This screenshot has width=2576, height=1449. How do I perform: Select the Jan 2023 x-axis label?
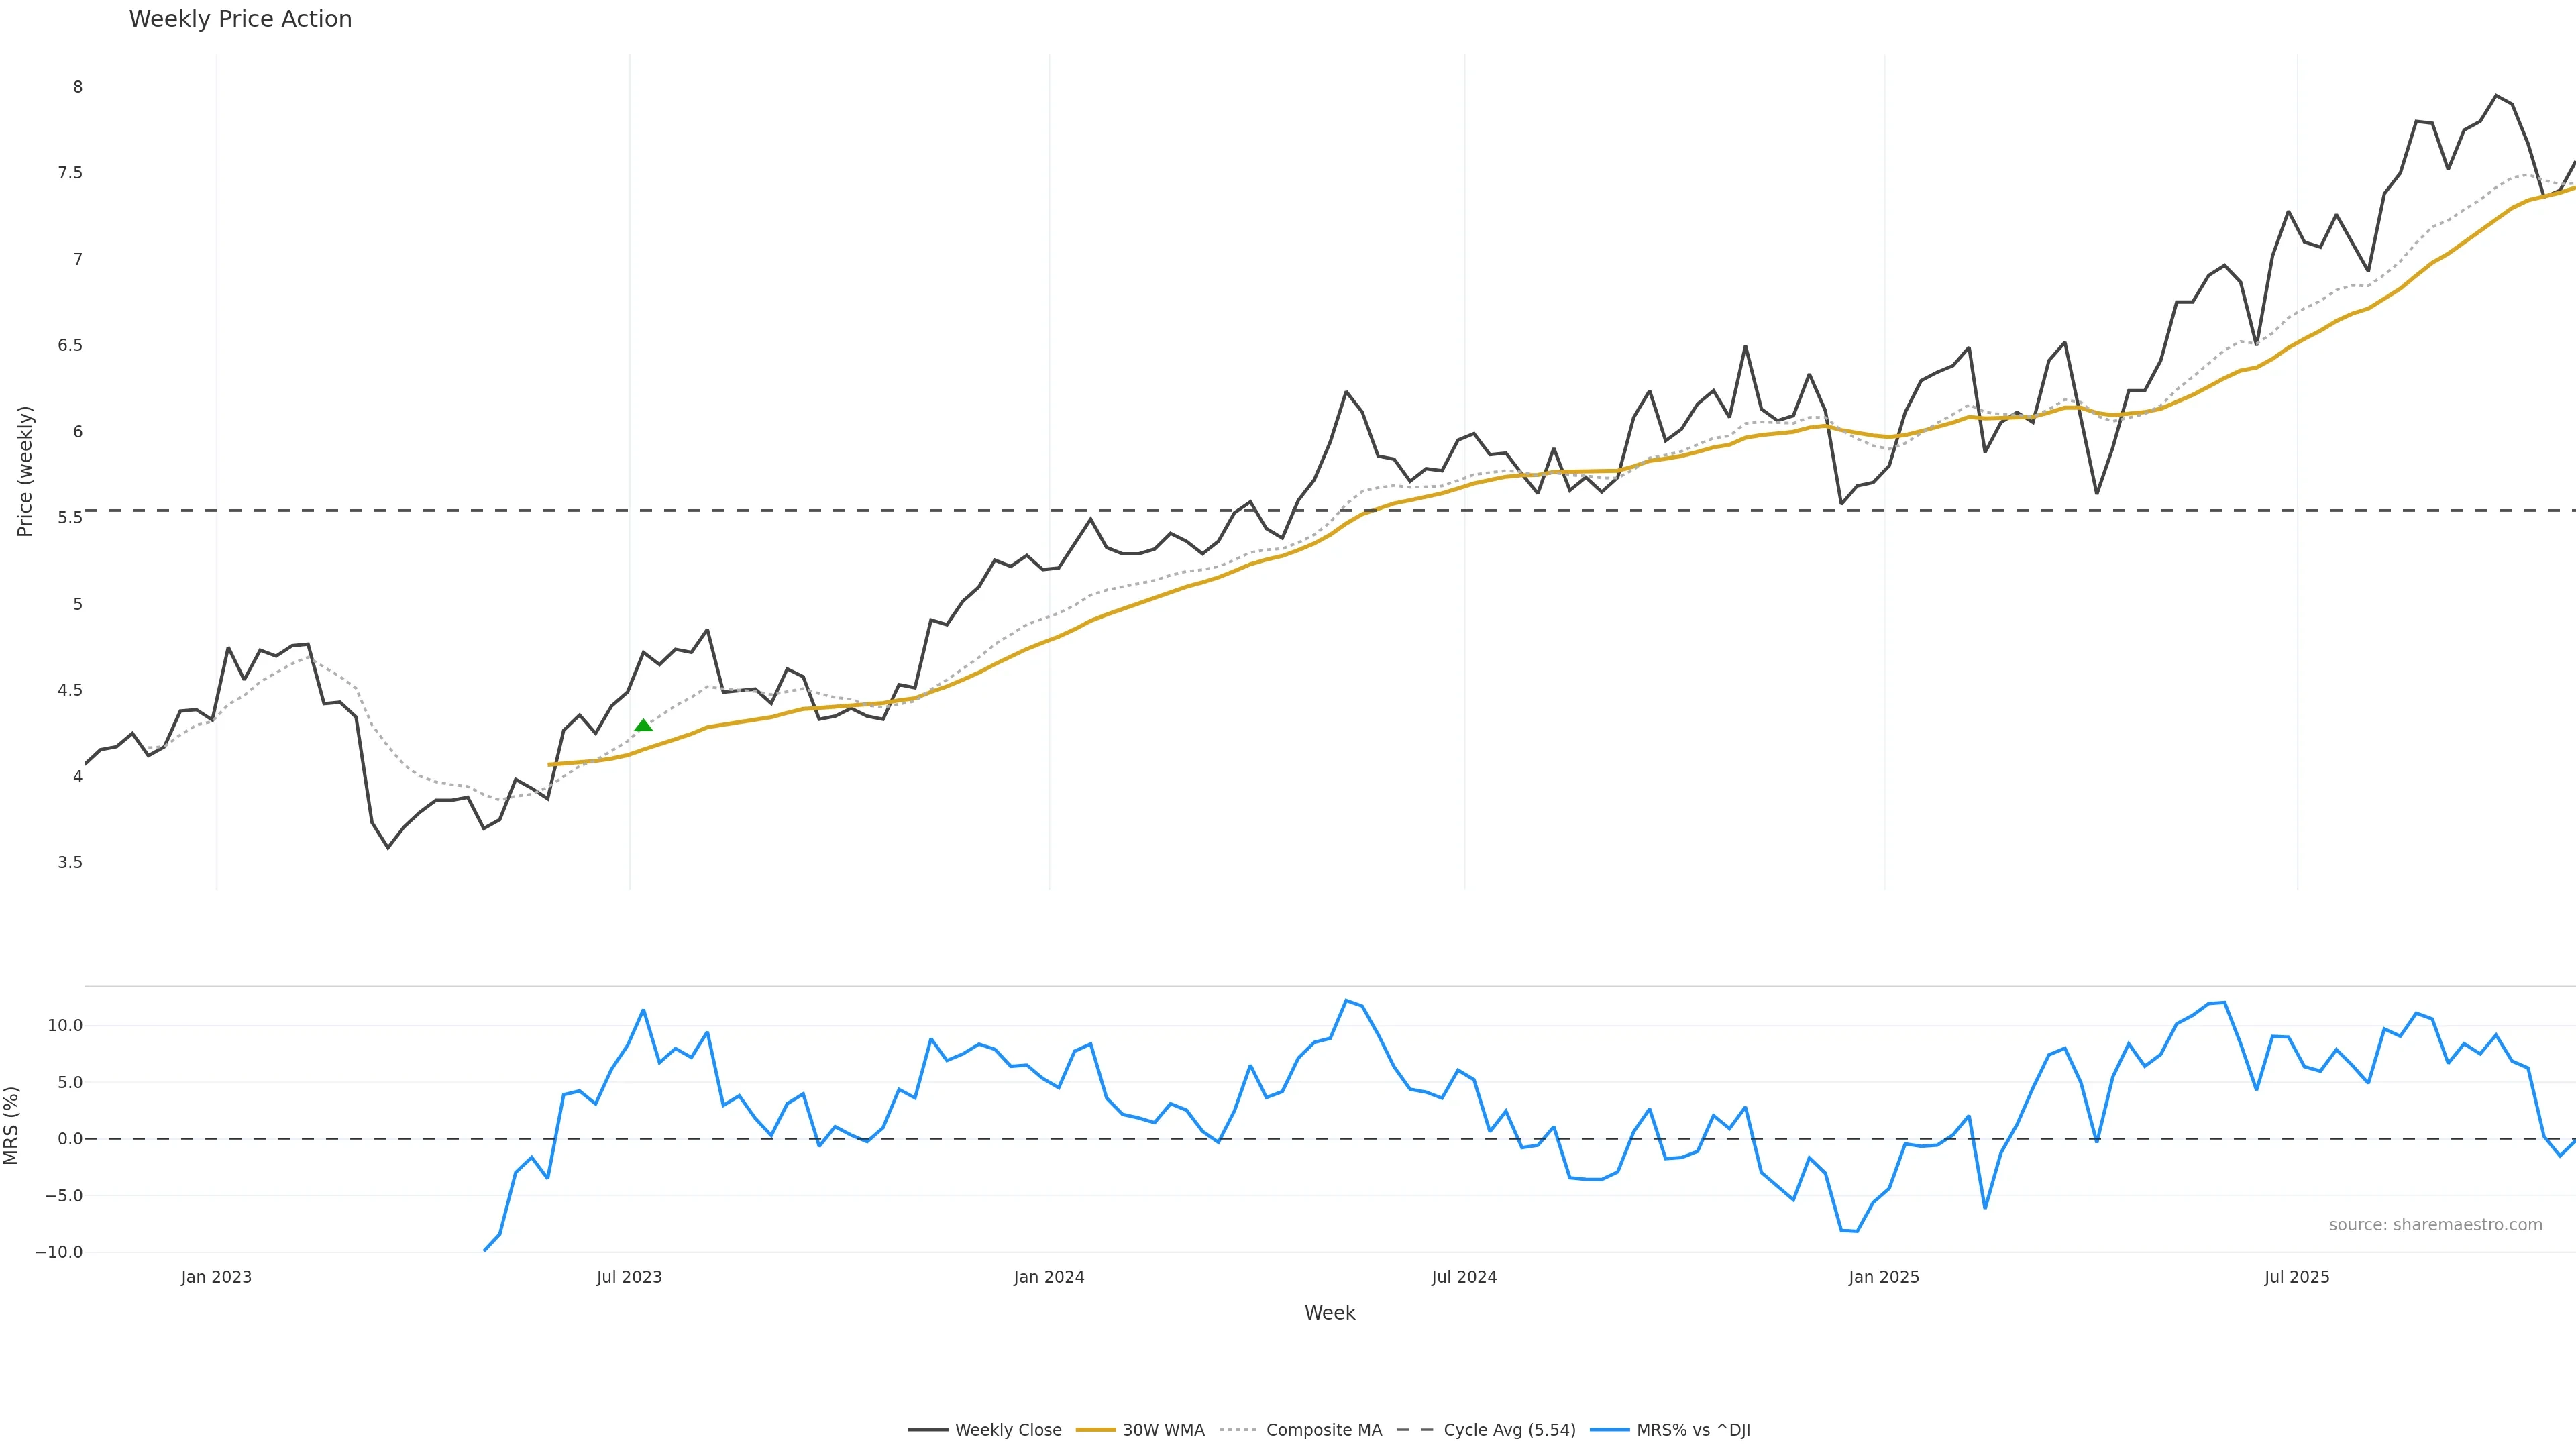pyautogui.click(x=216, y=1277)
